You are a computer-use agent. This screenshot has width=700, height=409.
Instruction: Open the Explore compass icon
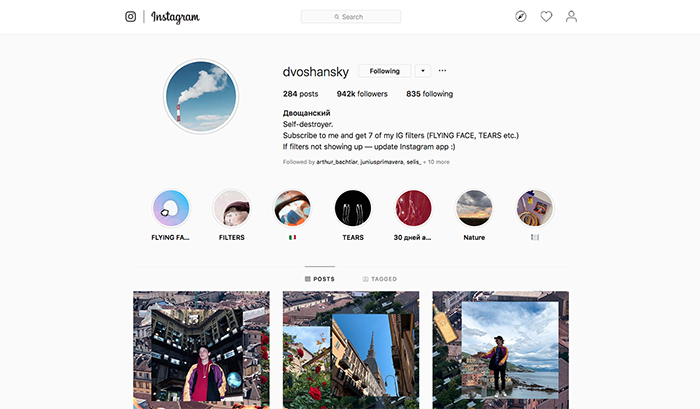coord(521,17)
